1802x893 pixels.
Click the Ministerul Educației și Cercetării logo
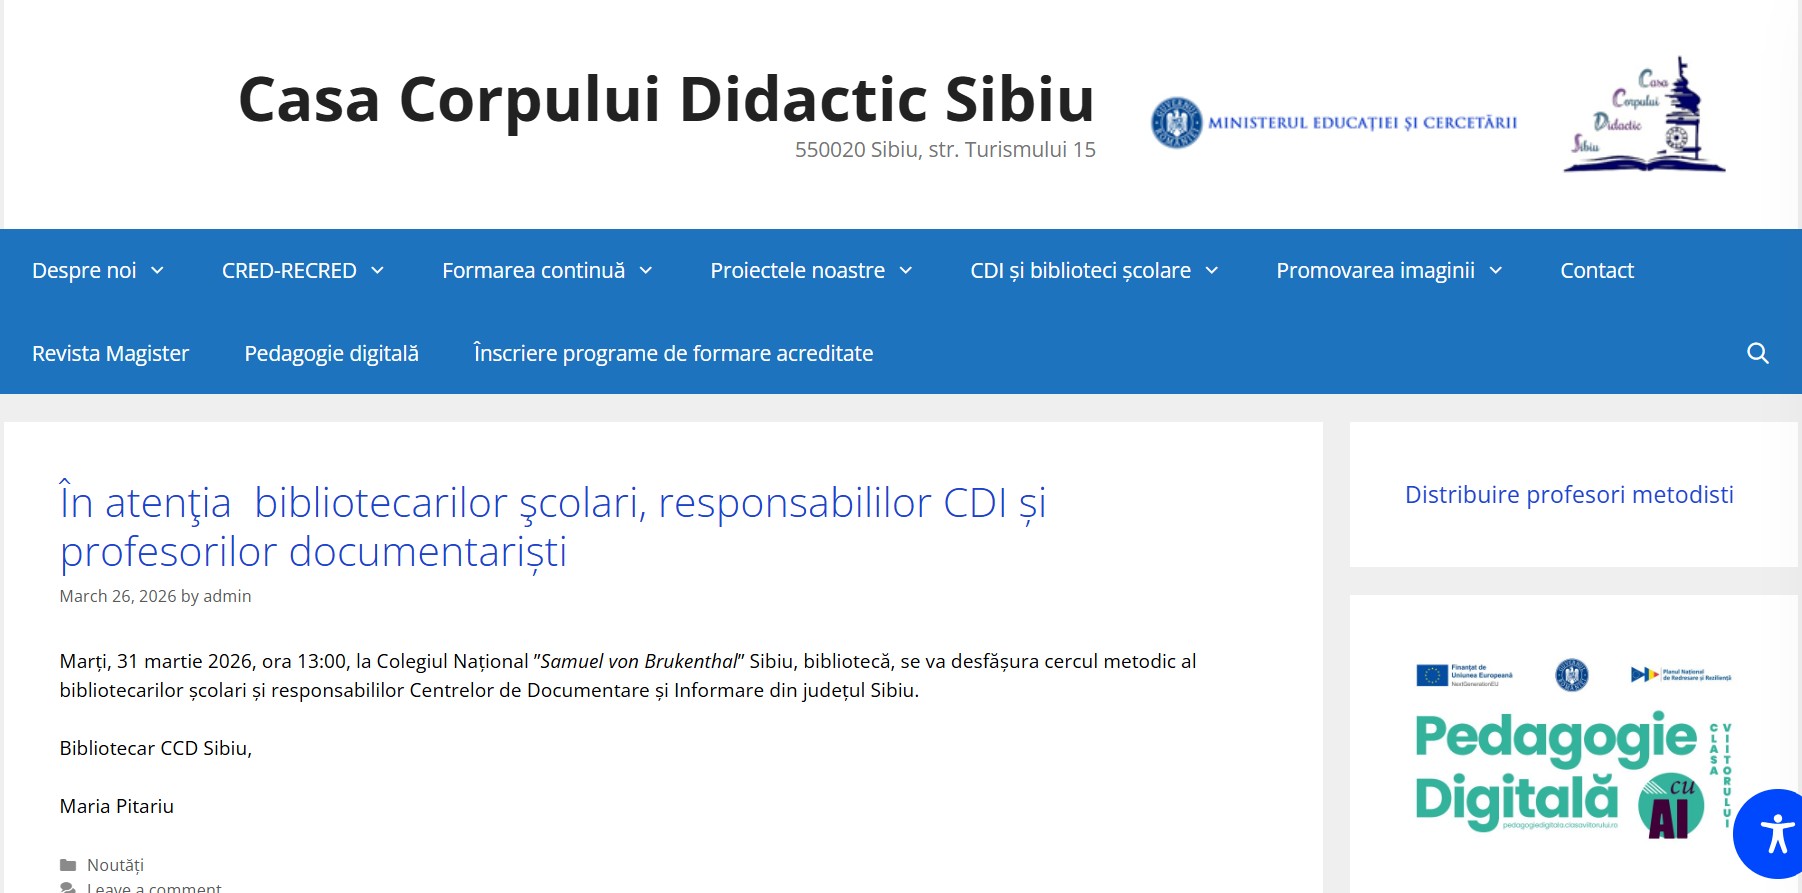point(1334,123)
